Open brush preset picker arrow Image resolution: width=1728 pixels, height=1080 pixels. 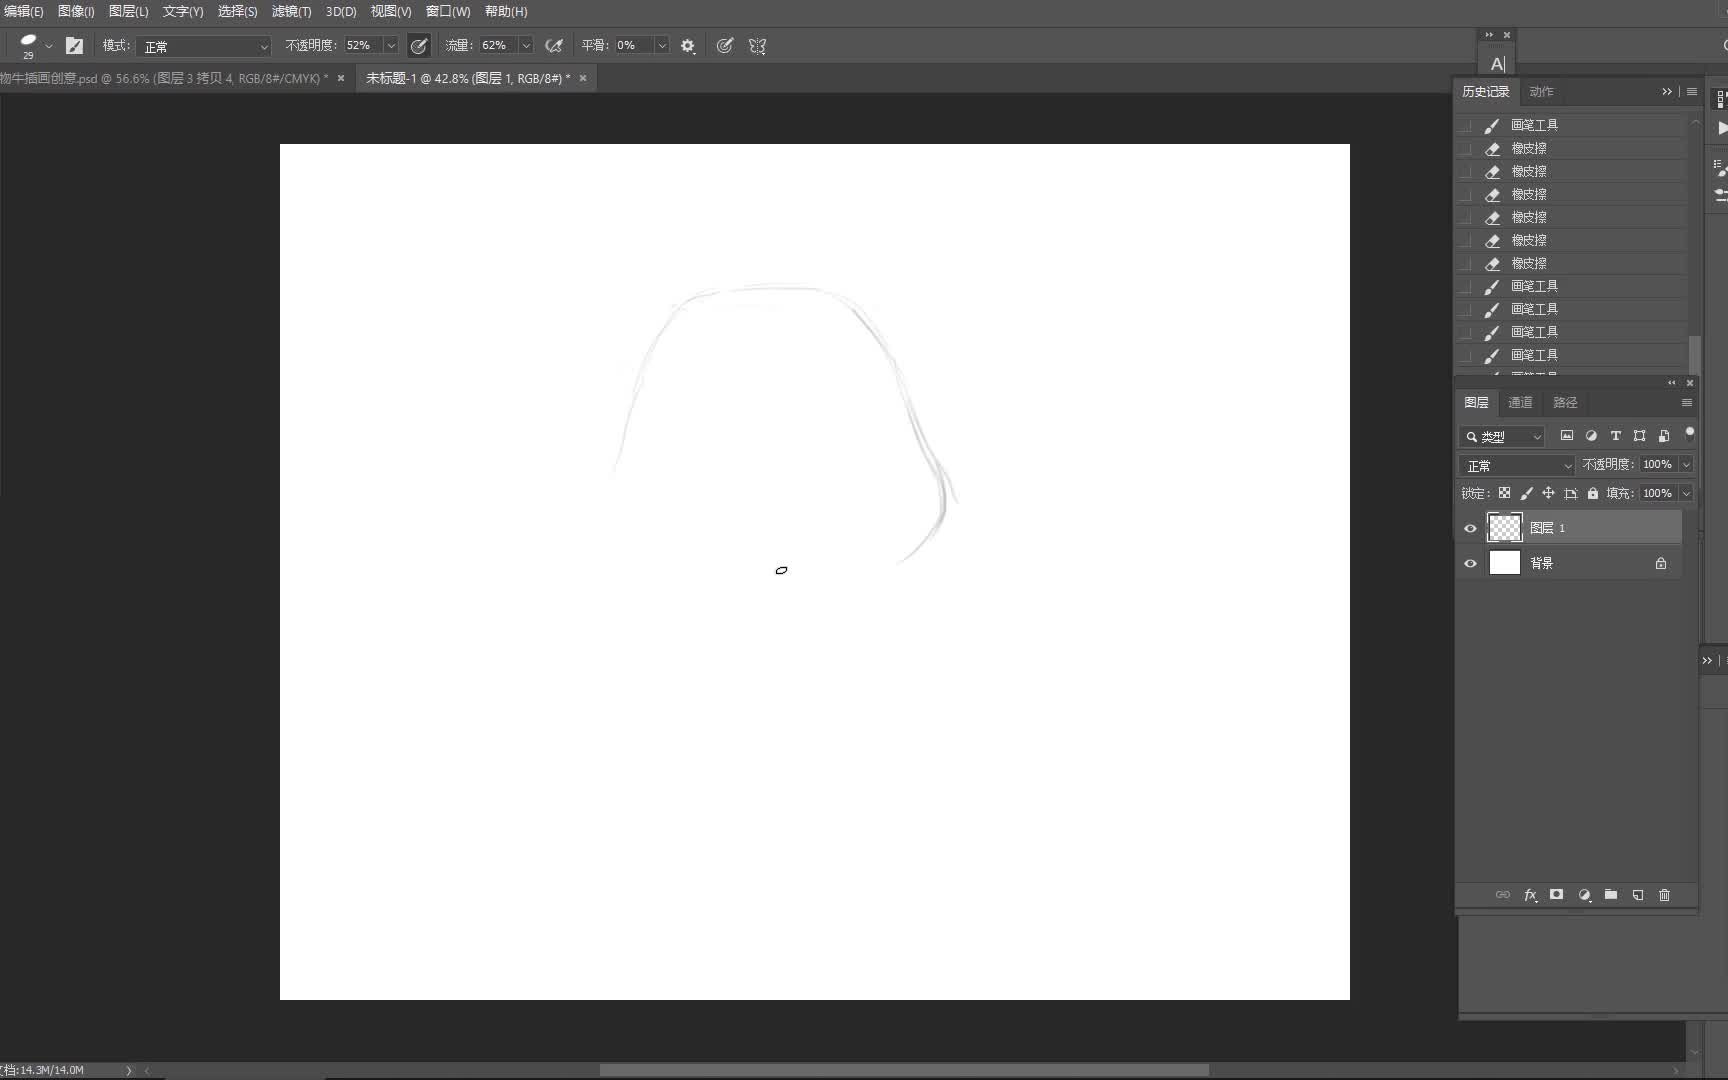[x=49, y=46]
